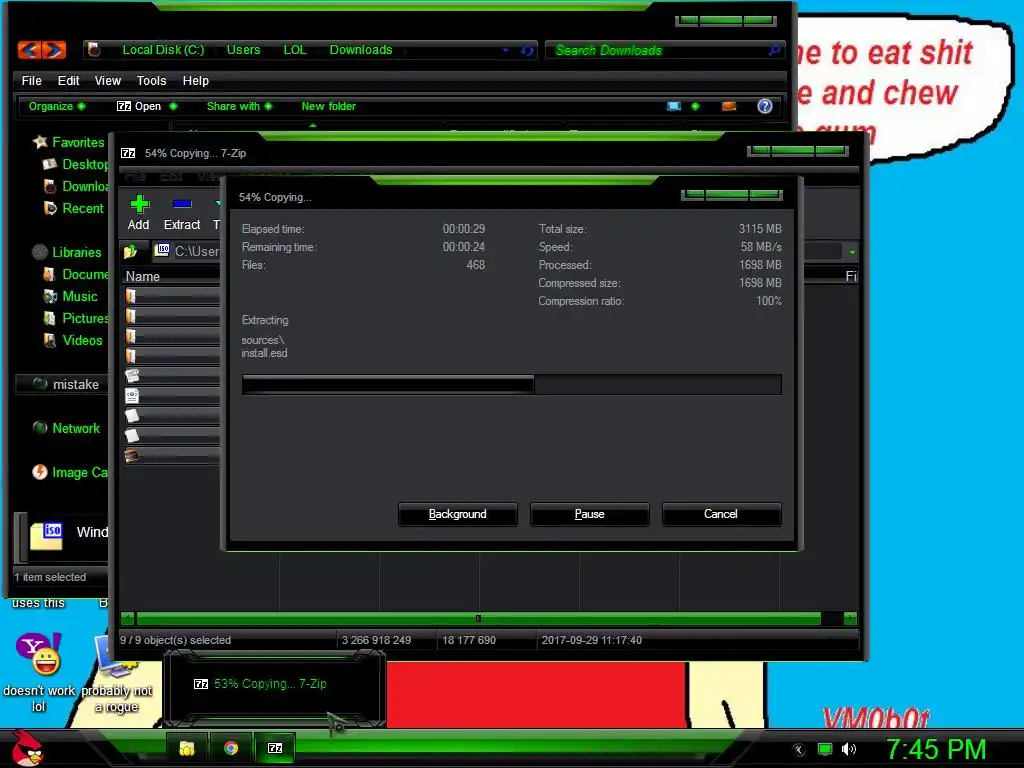Select Libraries in navigation pane
1024x768 pixels.
pyautogui.click(x=67, y=252)
